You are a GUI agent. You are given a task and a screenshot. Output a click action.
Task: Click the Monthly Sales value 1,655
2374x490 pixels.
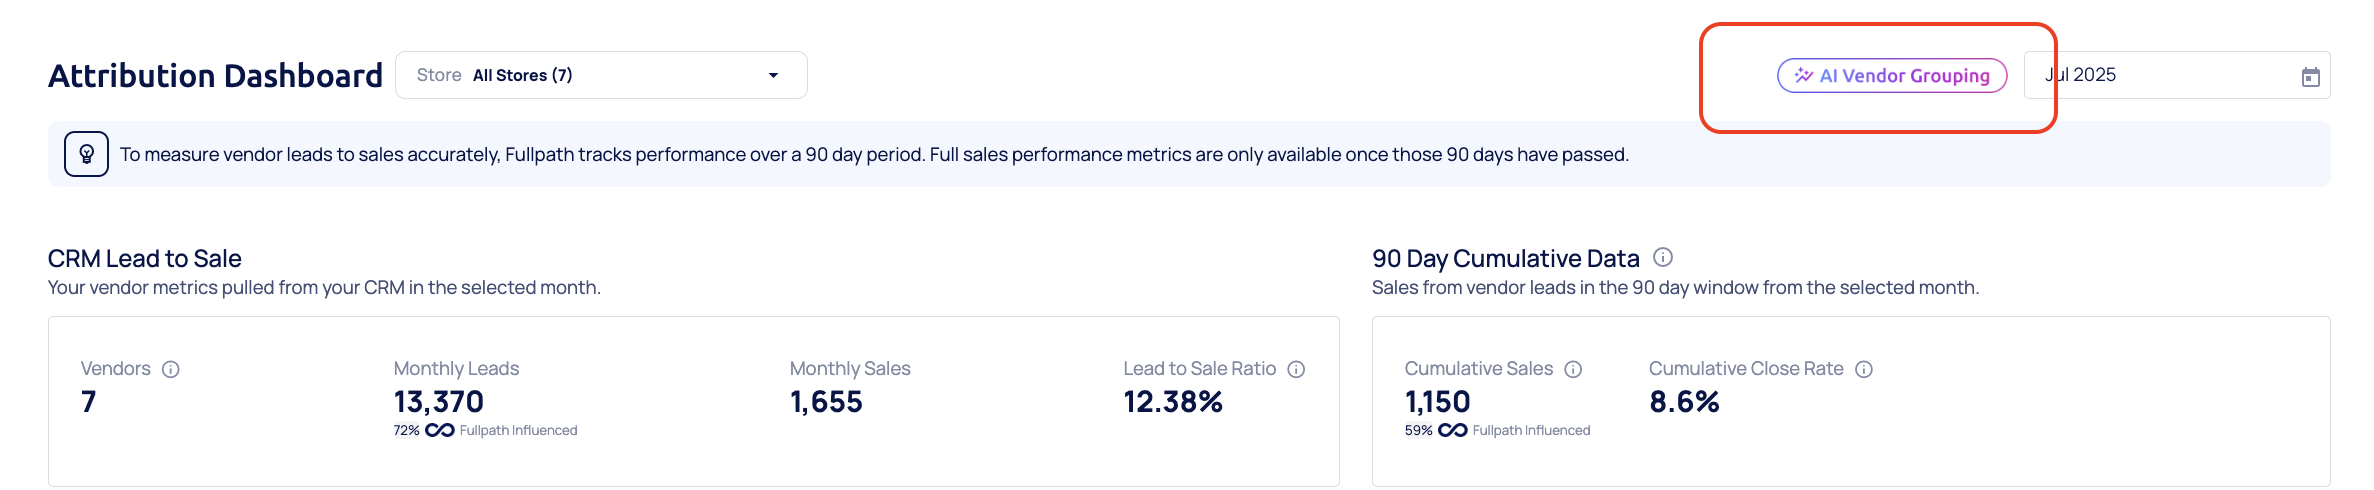(826, 402)
